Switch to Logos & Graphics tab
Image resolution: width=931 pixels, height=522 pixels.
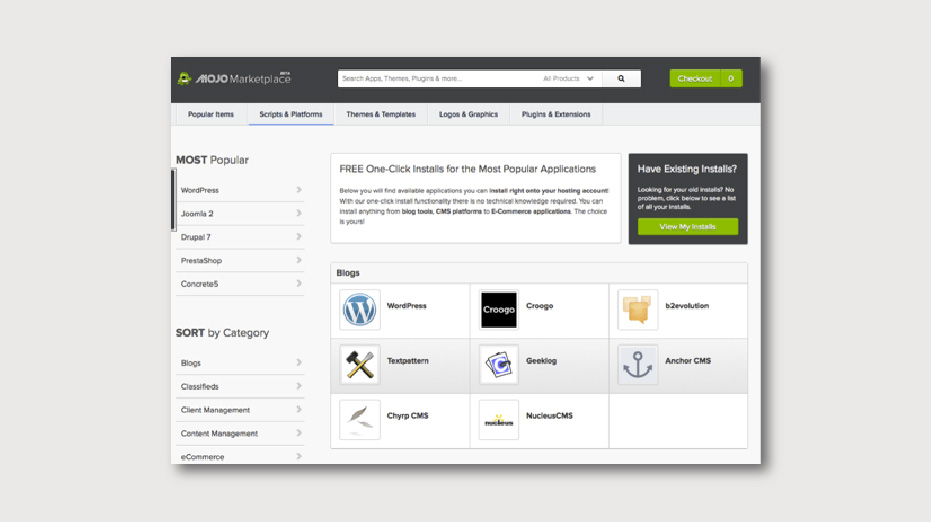coord(468,115)
